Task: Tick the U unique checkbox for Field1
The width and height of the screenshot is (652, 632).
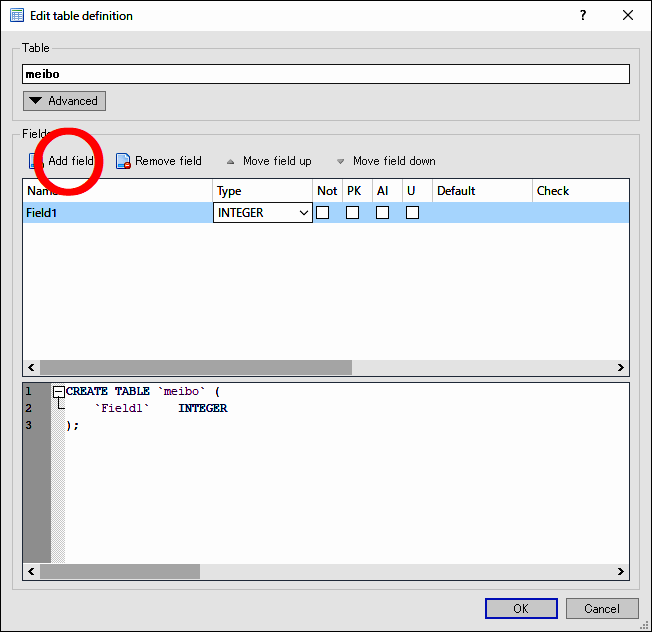Action: (412, 213)
